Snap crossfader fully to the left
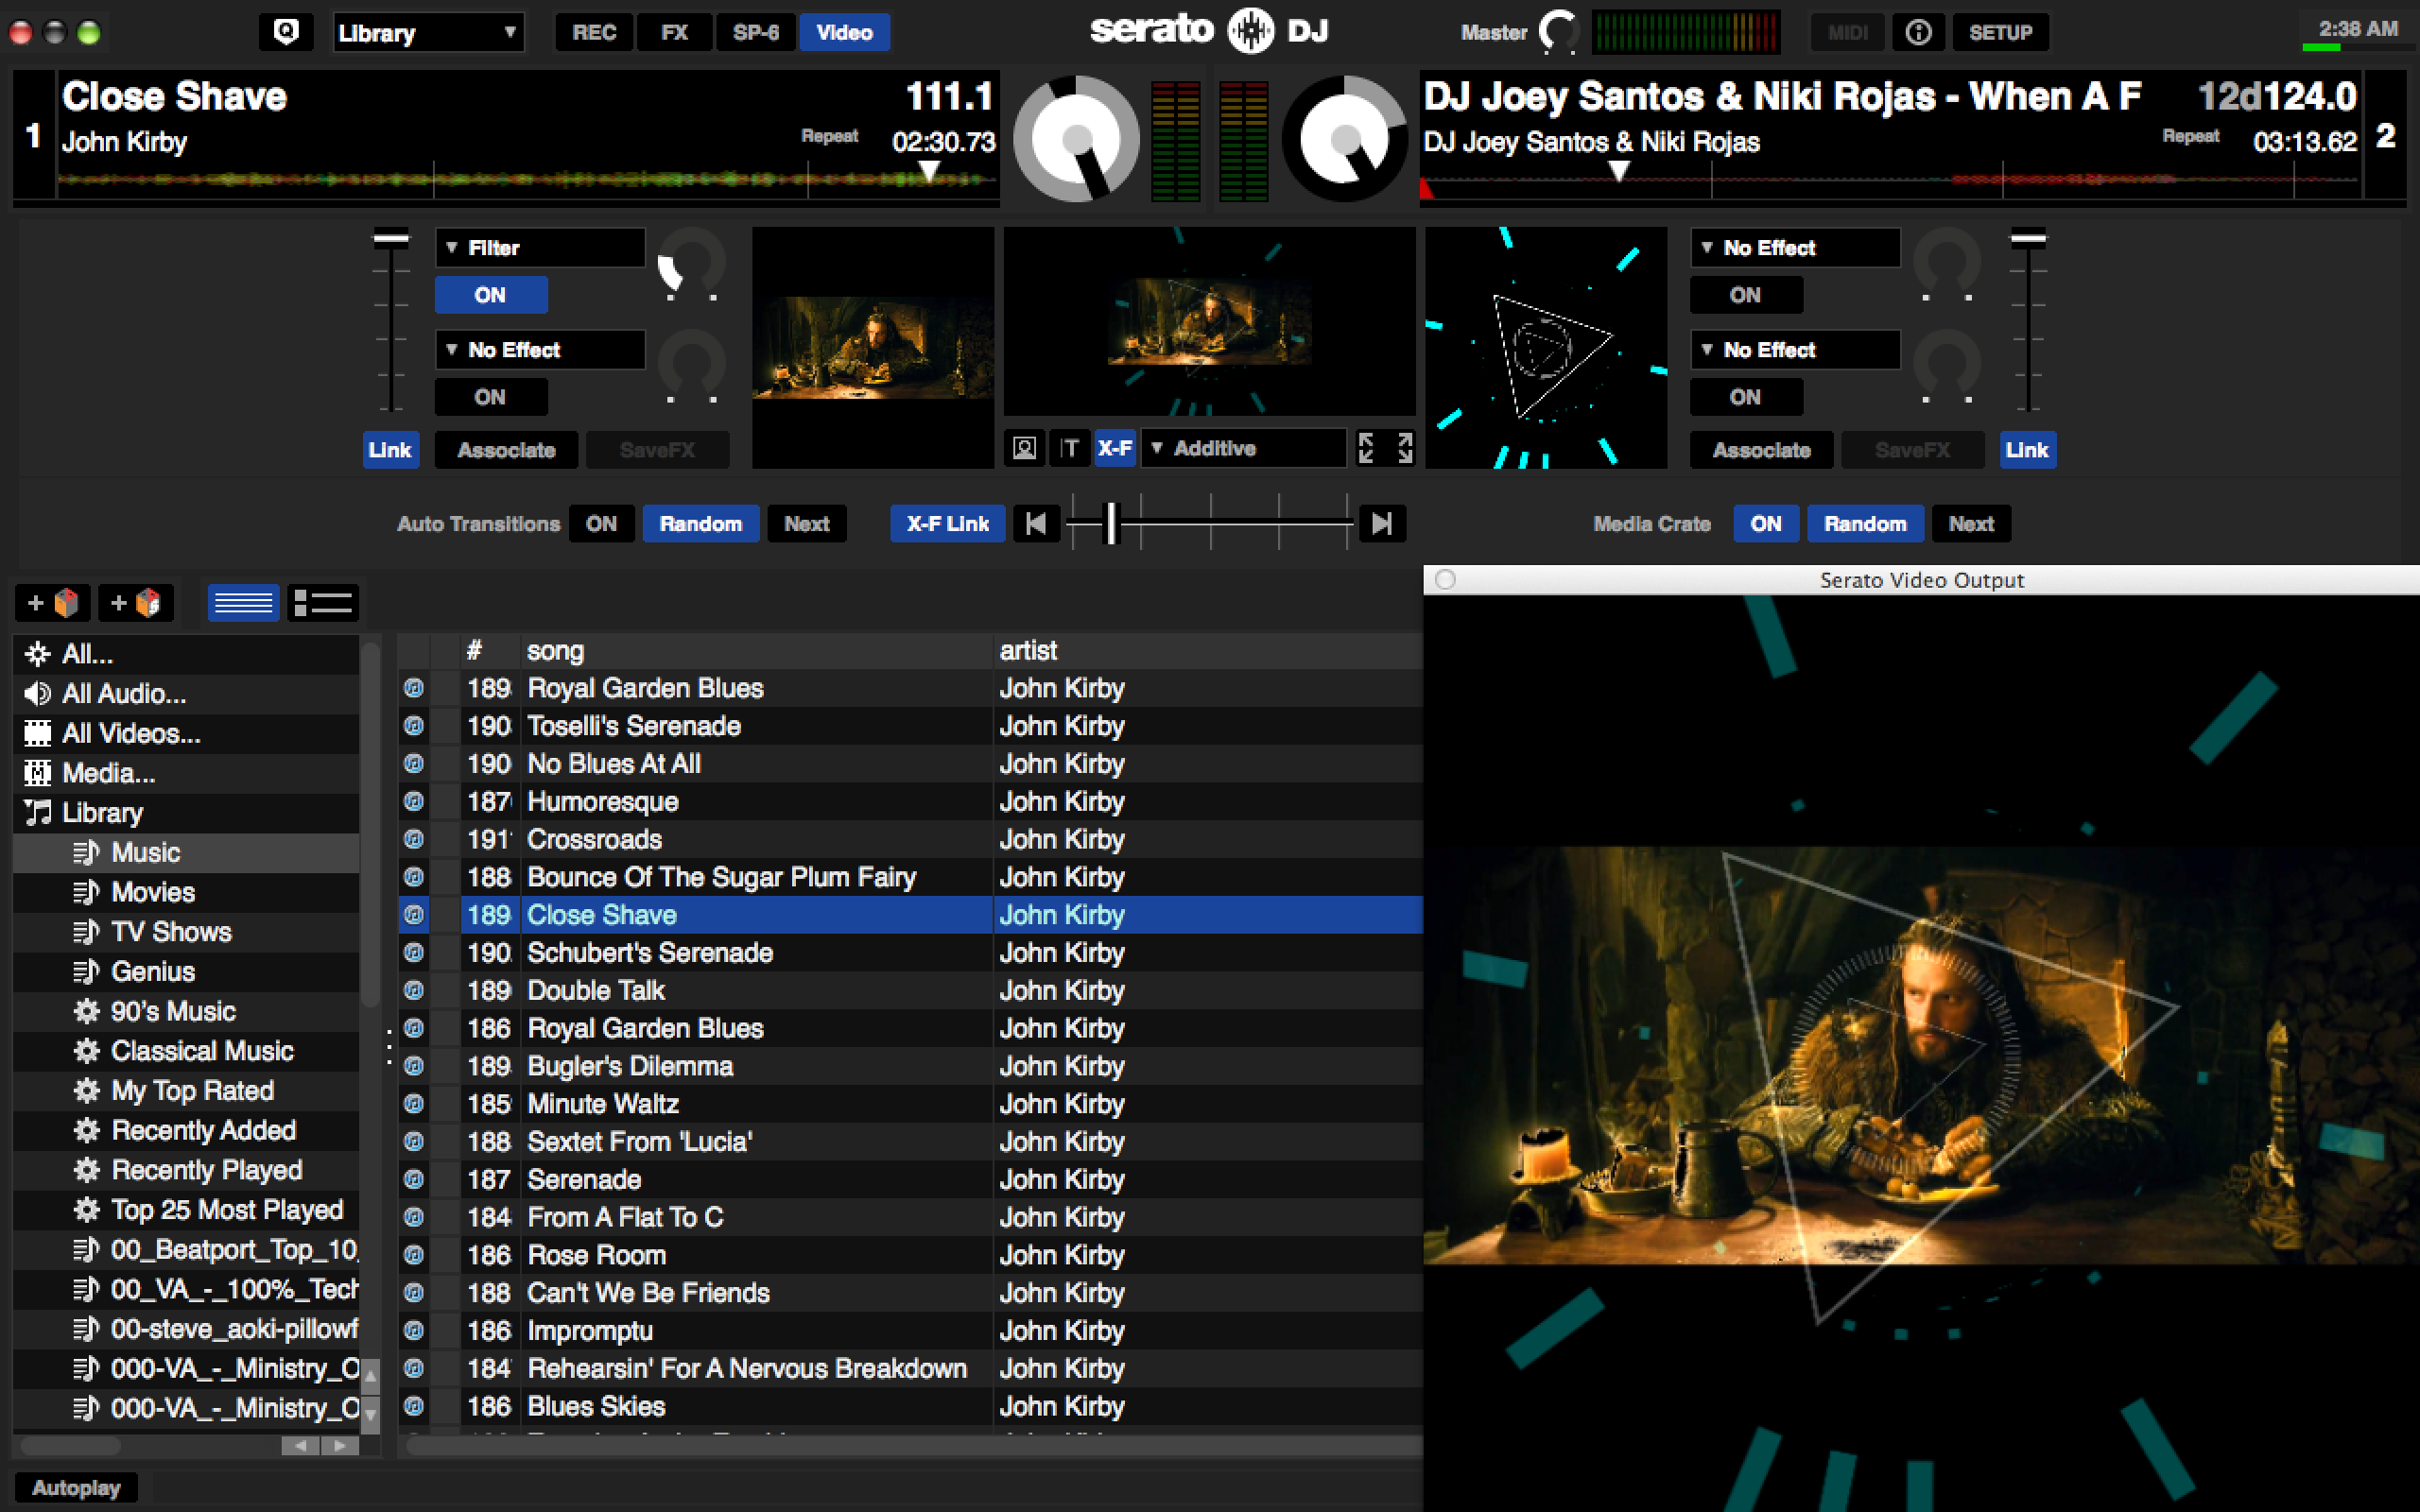2420x1512 pixels. 1035,523
